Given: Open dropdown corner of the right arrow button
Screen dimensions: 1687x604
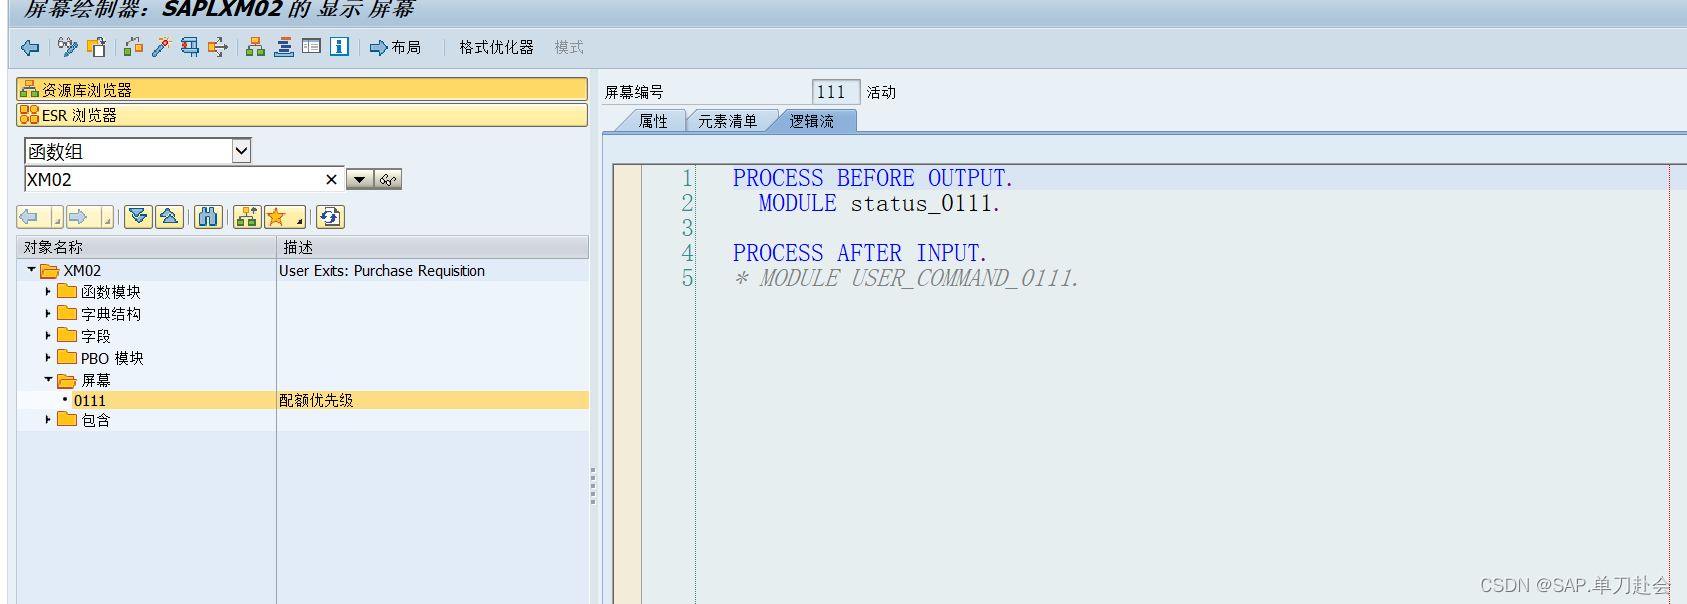Looking at the screenshot, I should coord(107,222).
